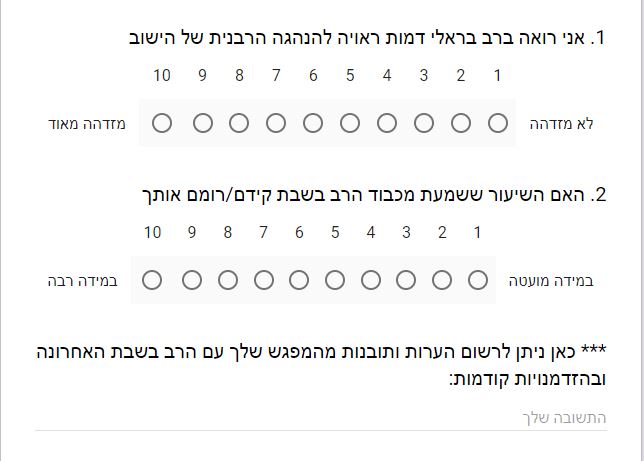The image size is (644, 461).
Task: Pick rating 4 for question 1
Action: (x=387, y=123)
